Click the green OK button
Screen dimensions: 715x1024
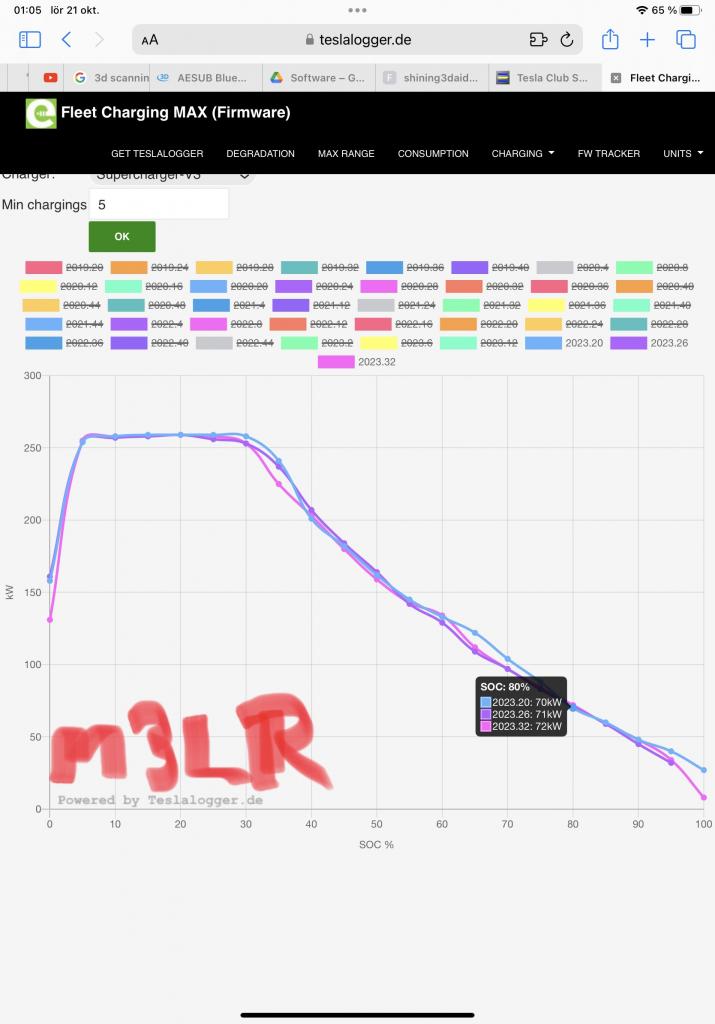click(122, 236)
